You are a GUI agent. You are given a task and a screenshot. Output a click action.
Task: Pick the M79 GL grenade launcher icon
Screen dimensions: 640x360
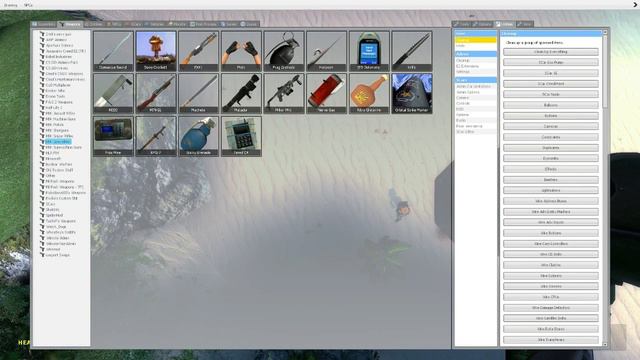click(156, 93)
